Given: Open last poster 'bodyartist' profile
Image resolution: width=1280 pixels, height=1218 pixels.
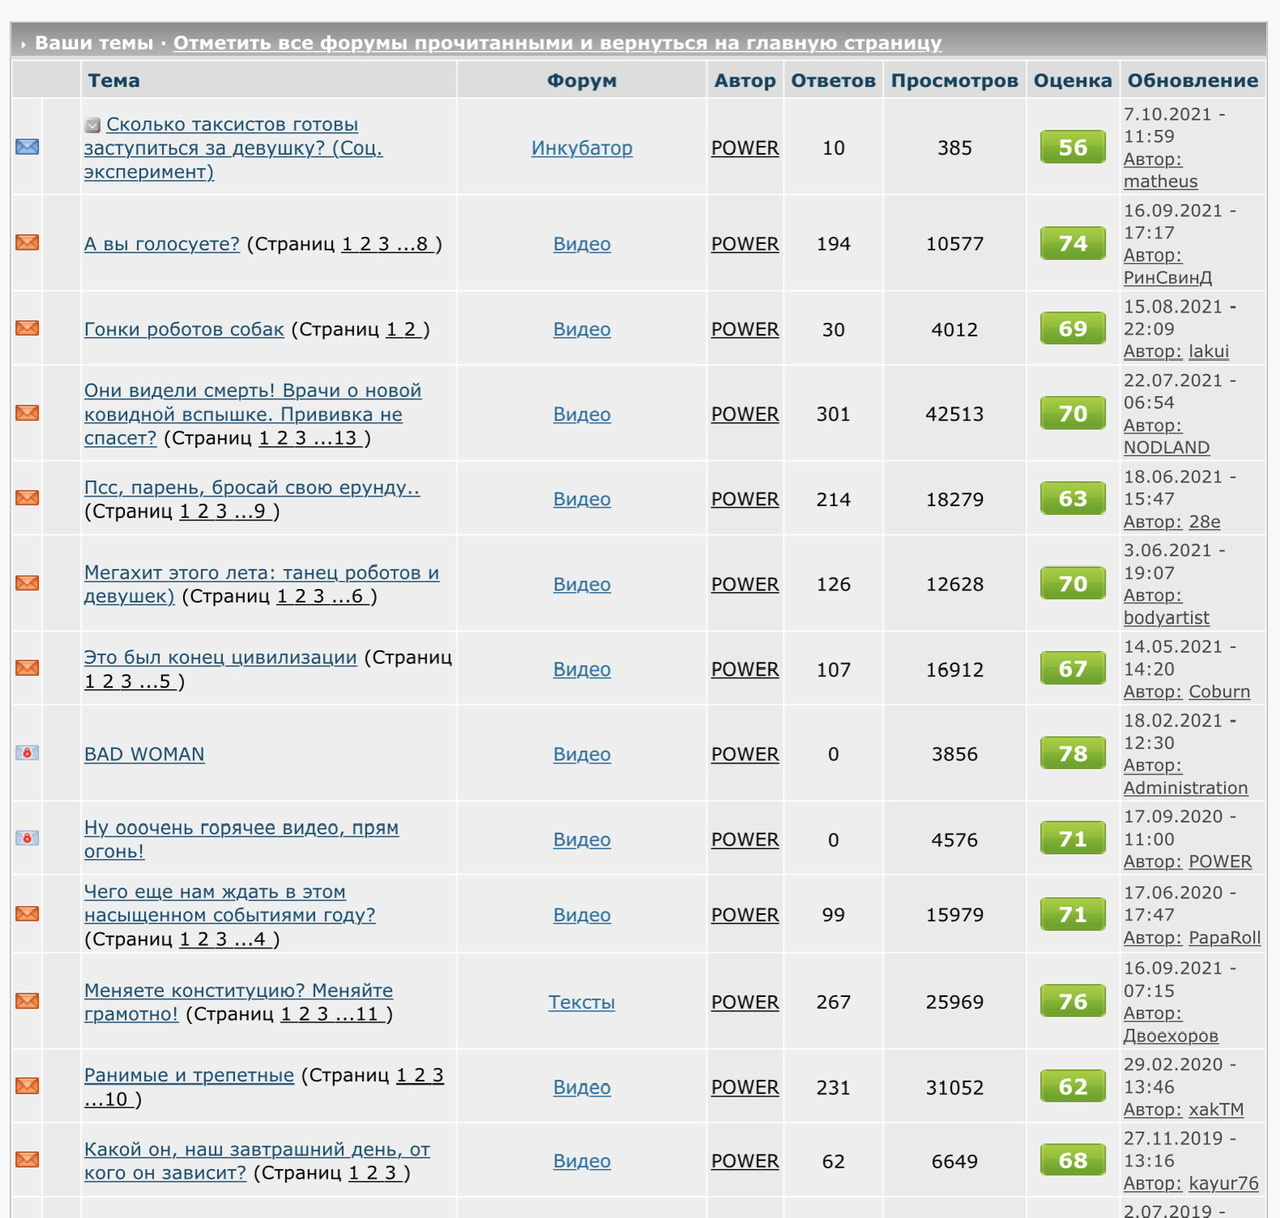Looking at the screenshot, I should point(1166,618).
